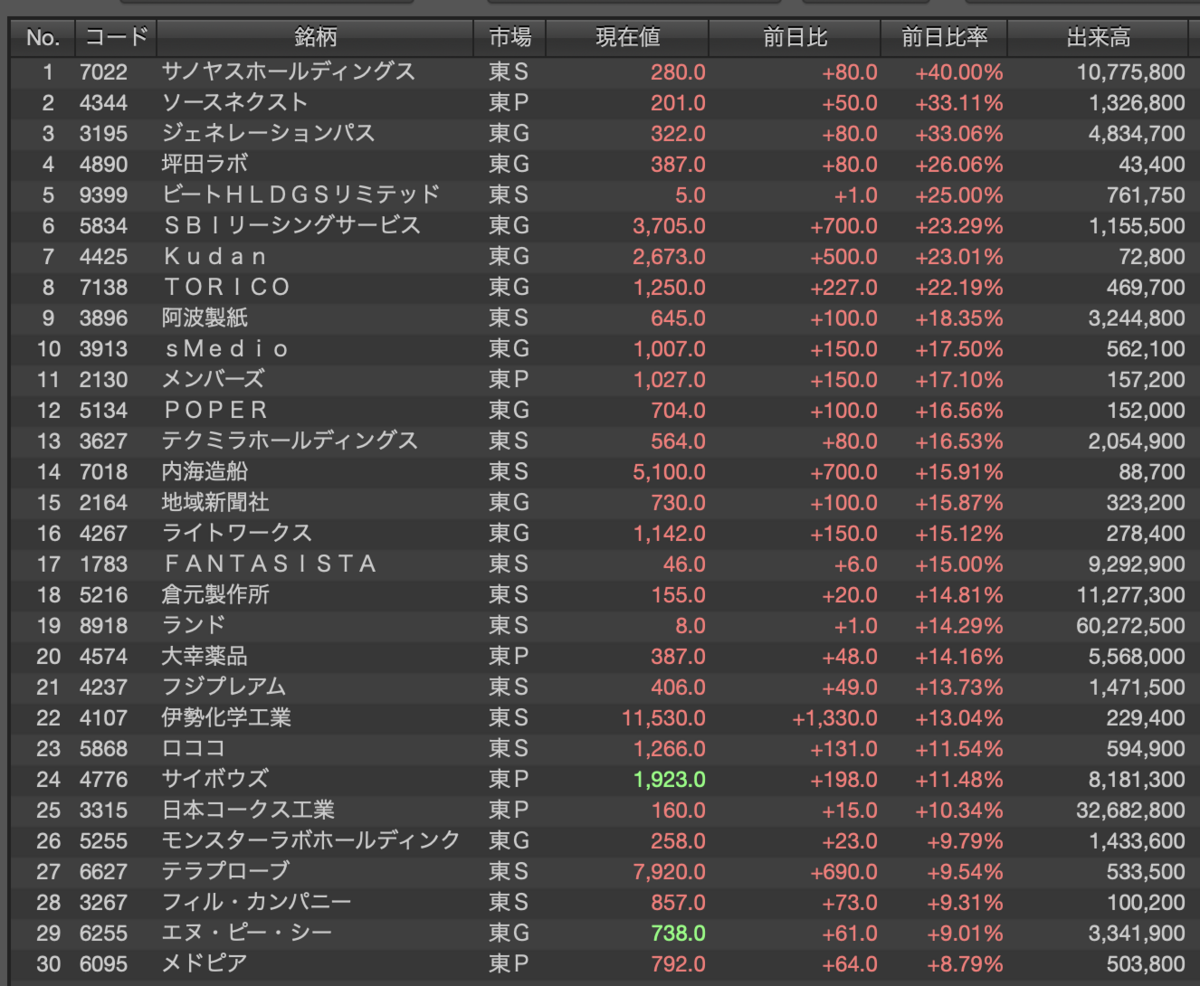Select 大幸薬品 stock name
This screenshot has width=1200, height=986.
coord(204,656)
